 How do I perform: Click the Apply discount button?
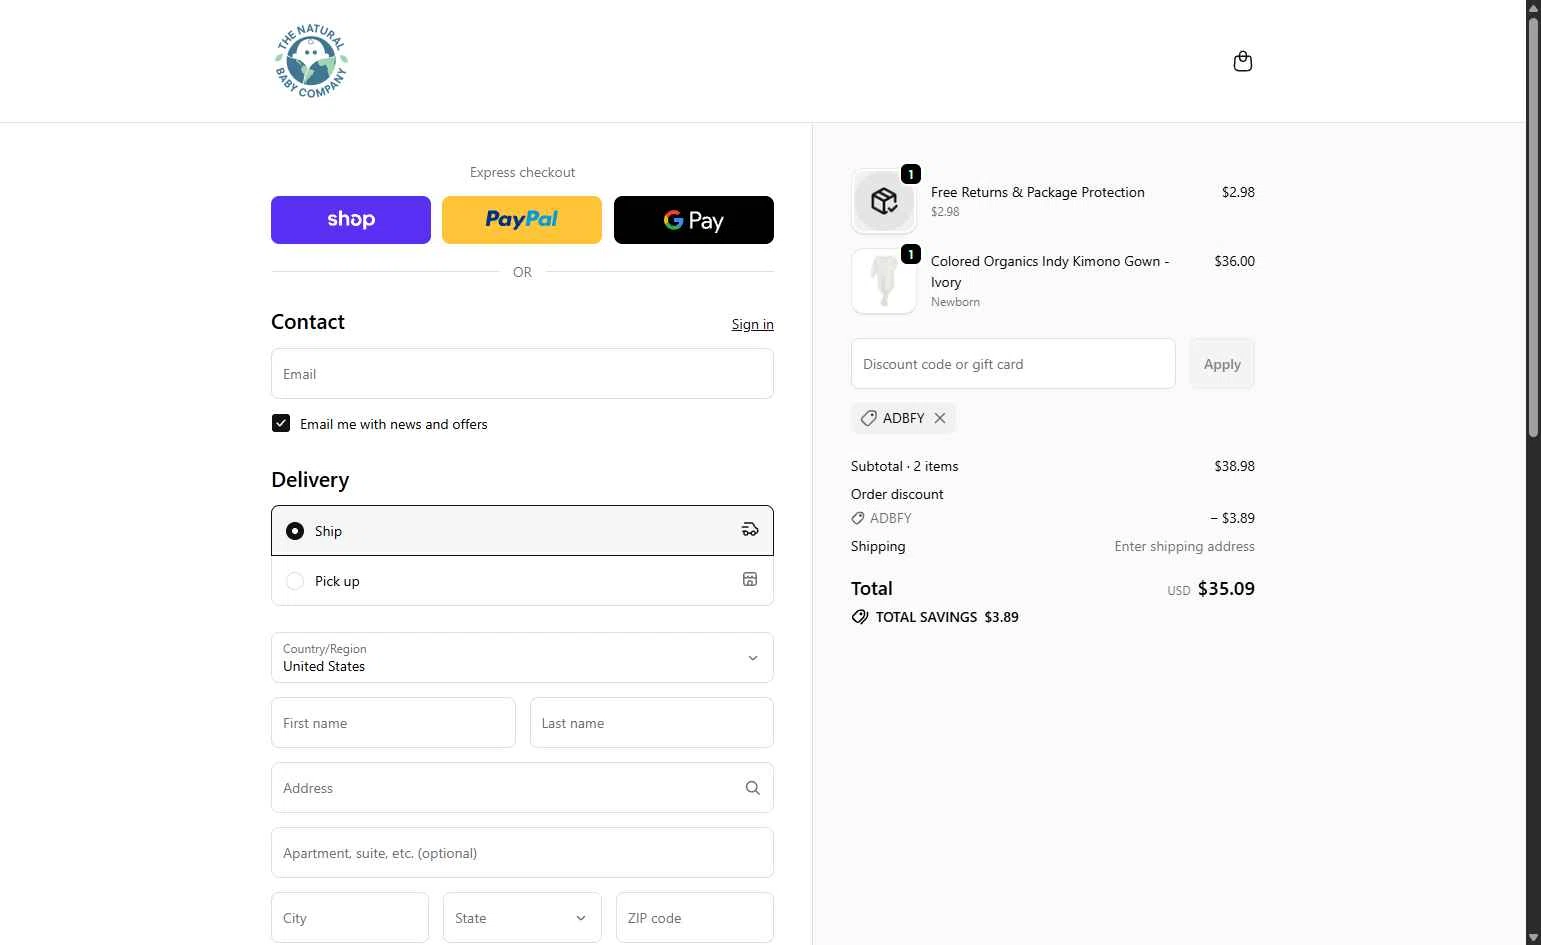(x=1222, y=364)
